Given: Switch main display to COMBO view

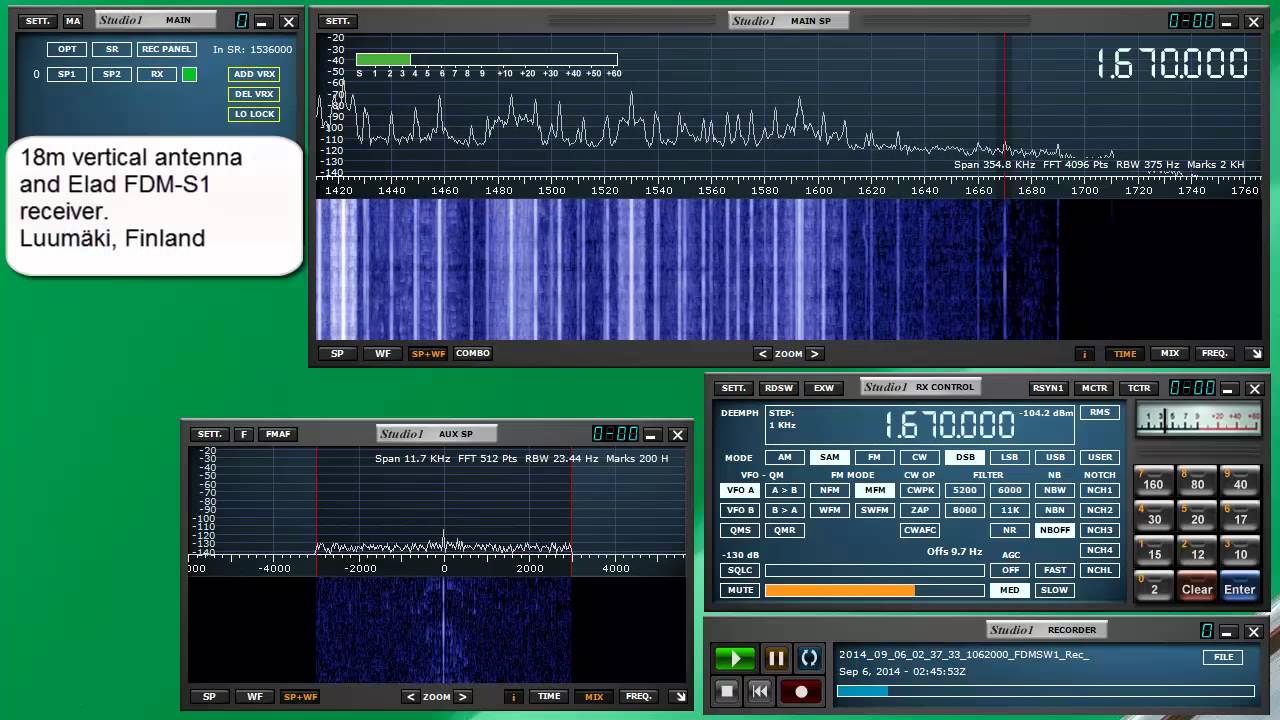Looking at the screenshot, I should point(473,353).
